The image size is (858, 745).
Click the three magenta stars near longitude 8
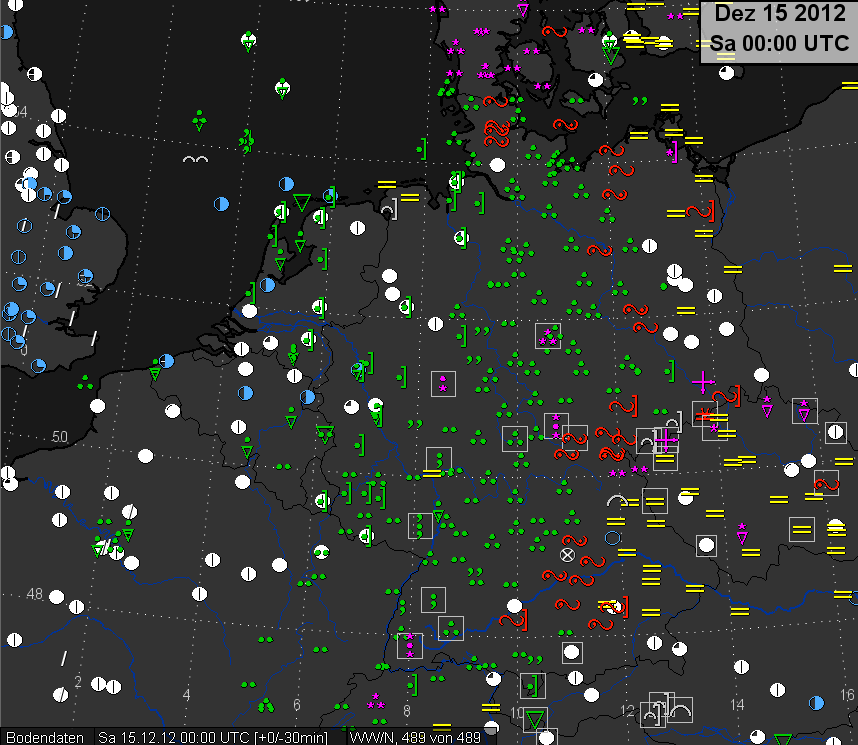[376, 702]
